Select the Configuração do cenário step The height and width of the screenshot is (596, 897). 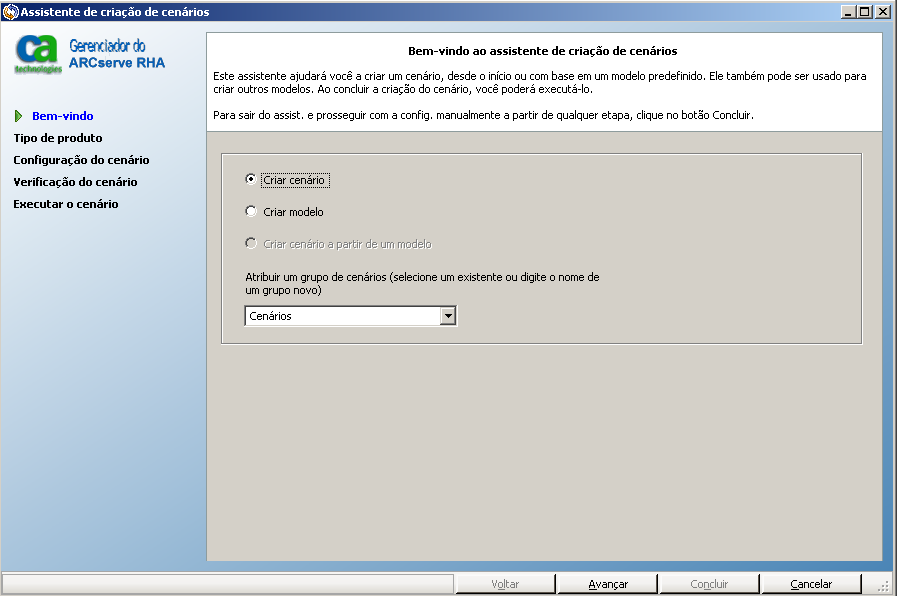(81, 160)
